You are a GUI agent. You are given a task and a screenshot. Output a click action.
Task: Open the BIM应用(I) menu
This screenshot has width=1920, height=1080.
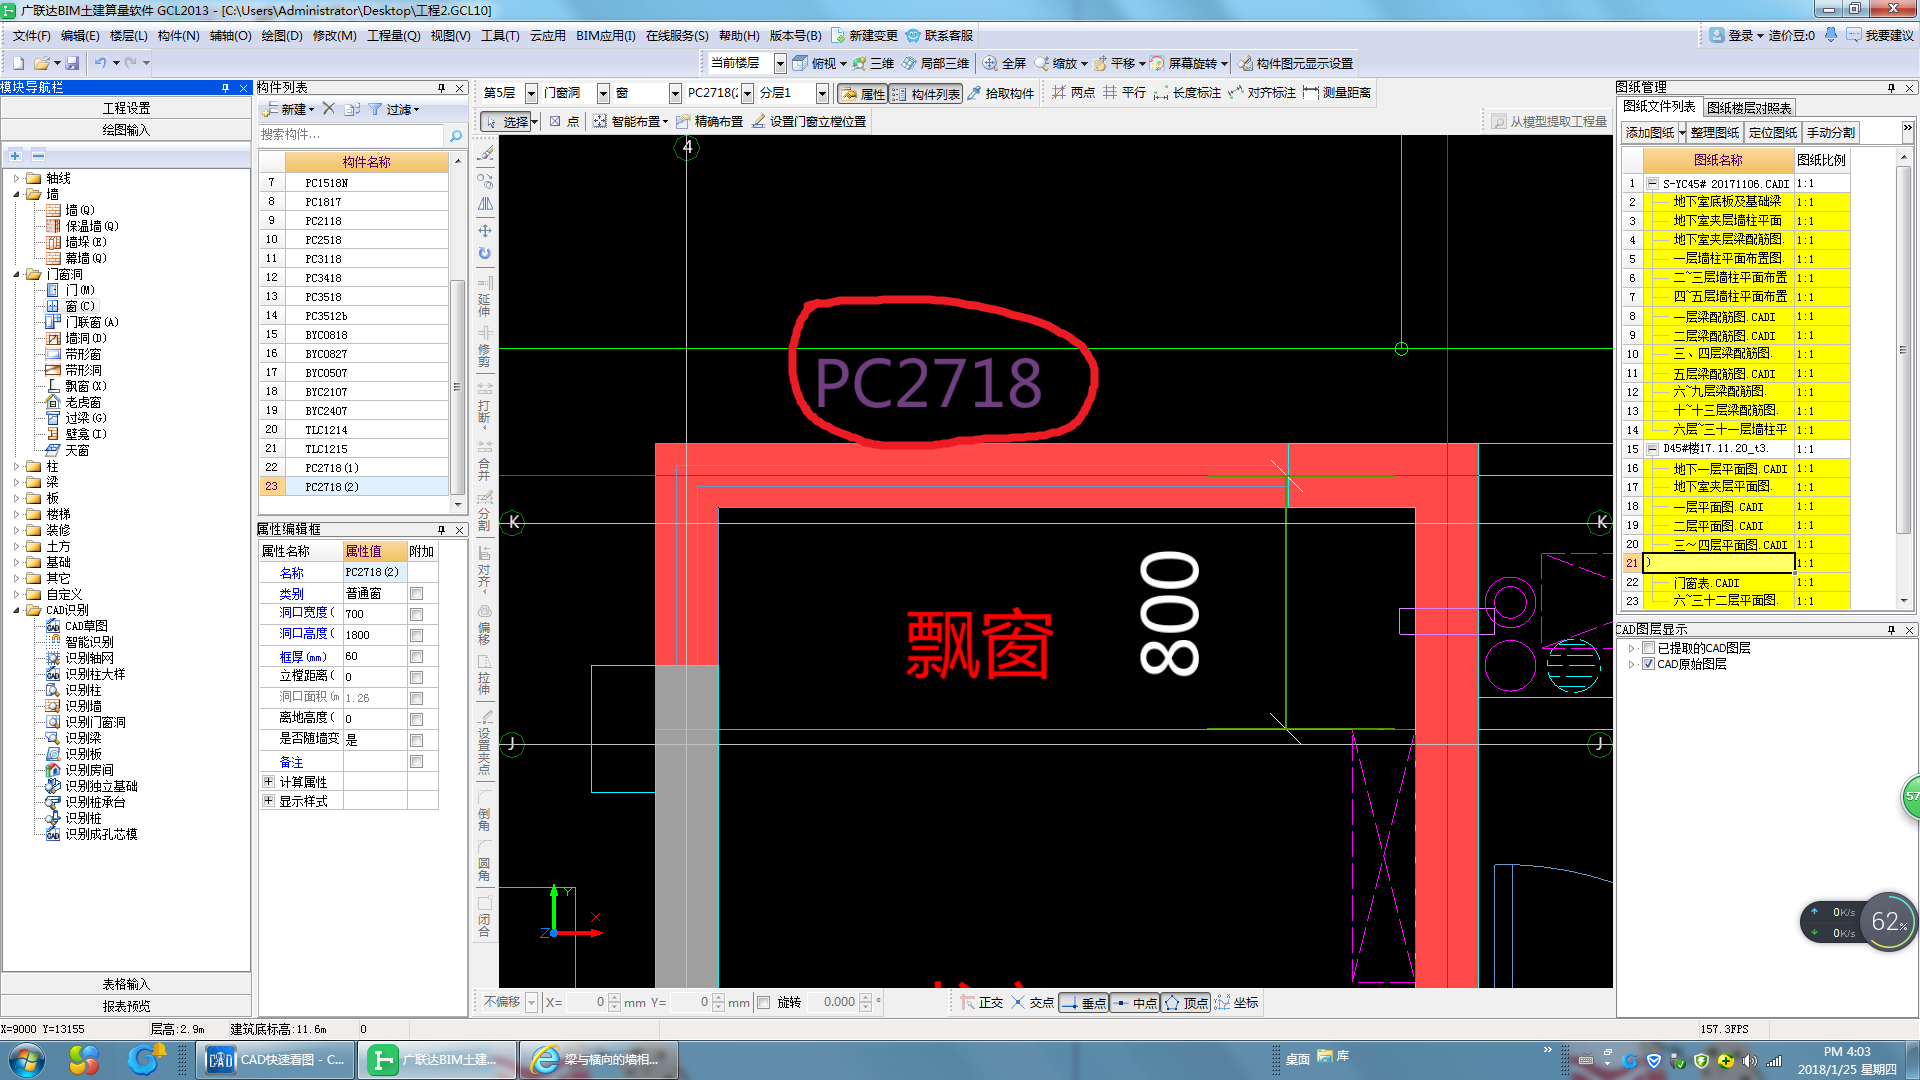click(x=605, y=35)
